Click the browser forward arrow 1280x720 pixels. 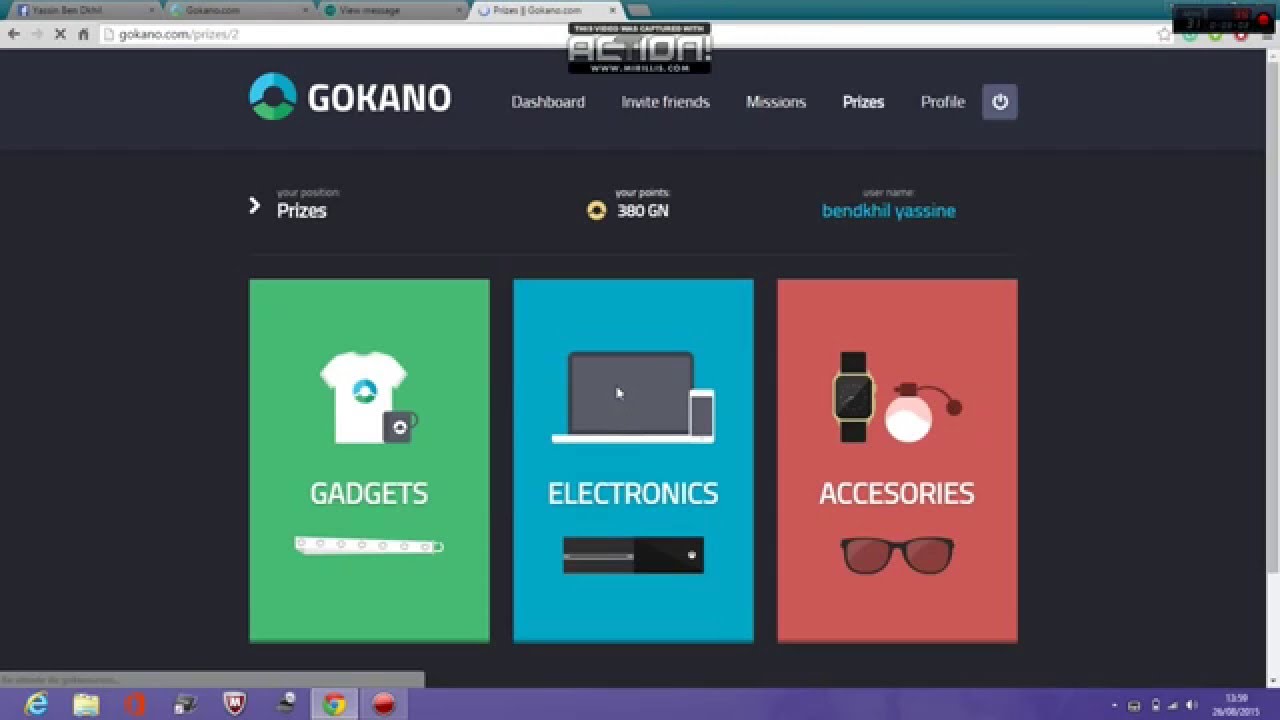[37, 34]
